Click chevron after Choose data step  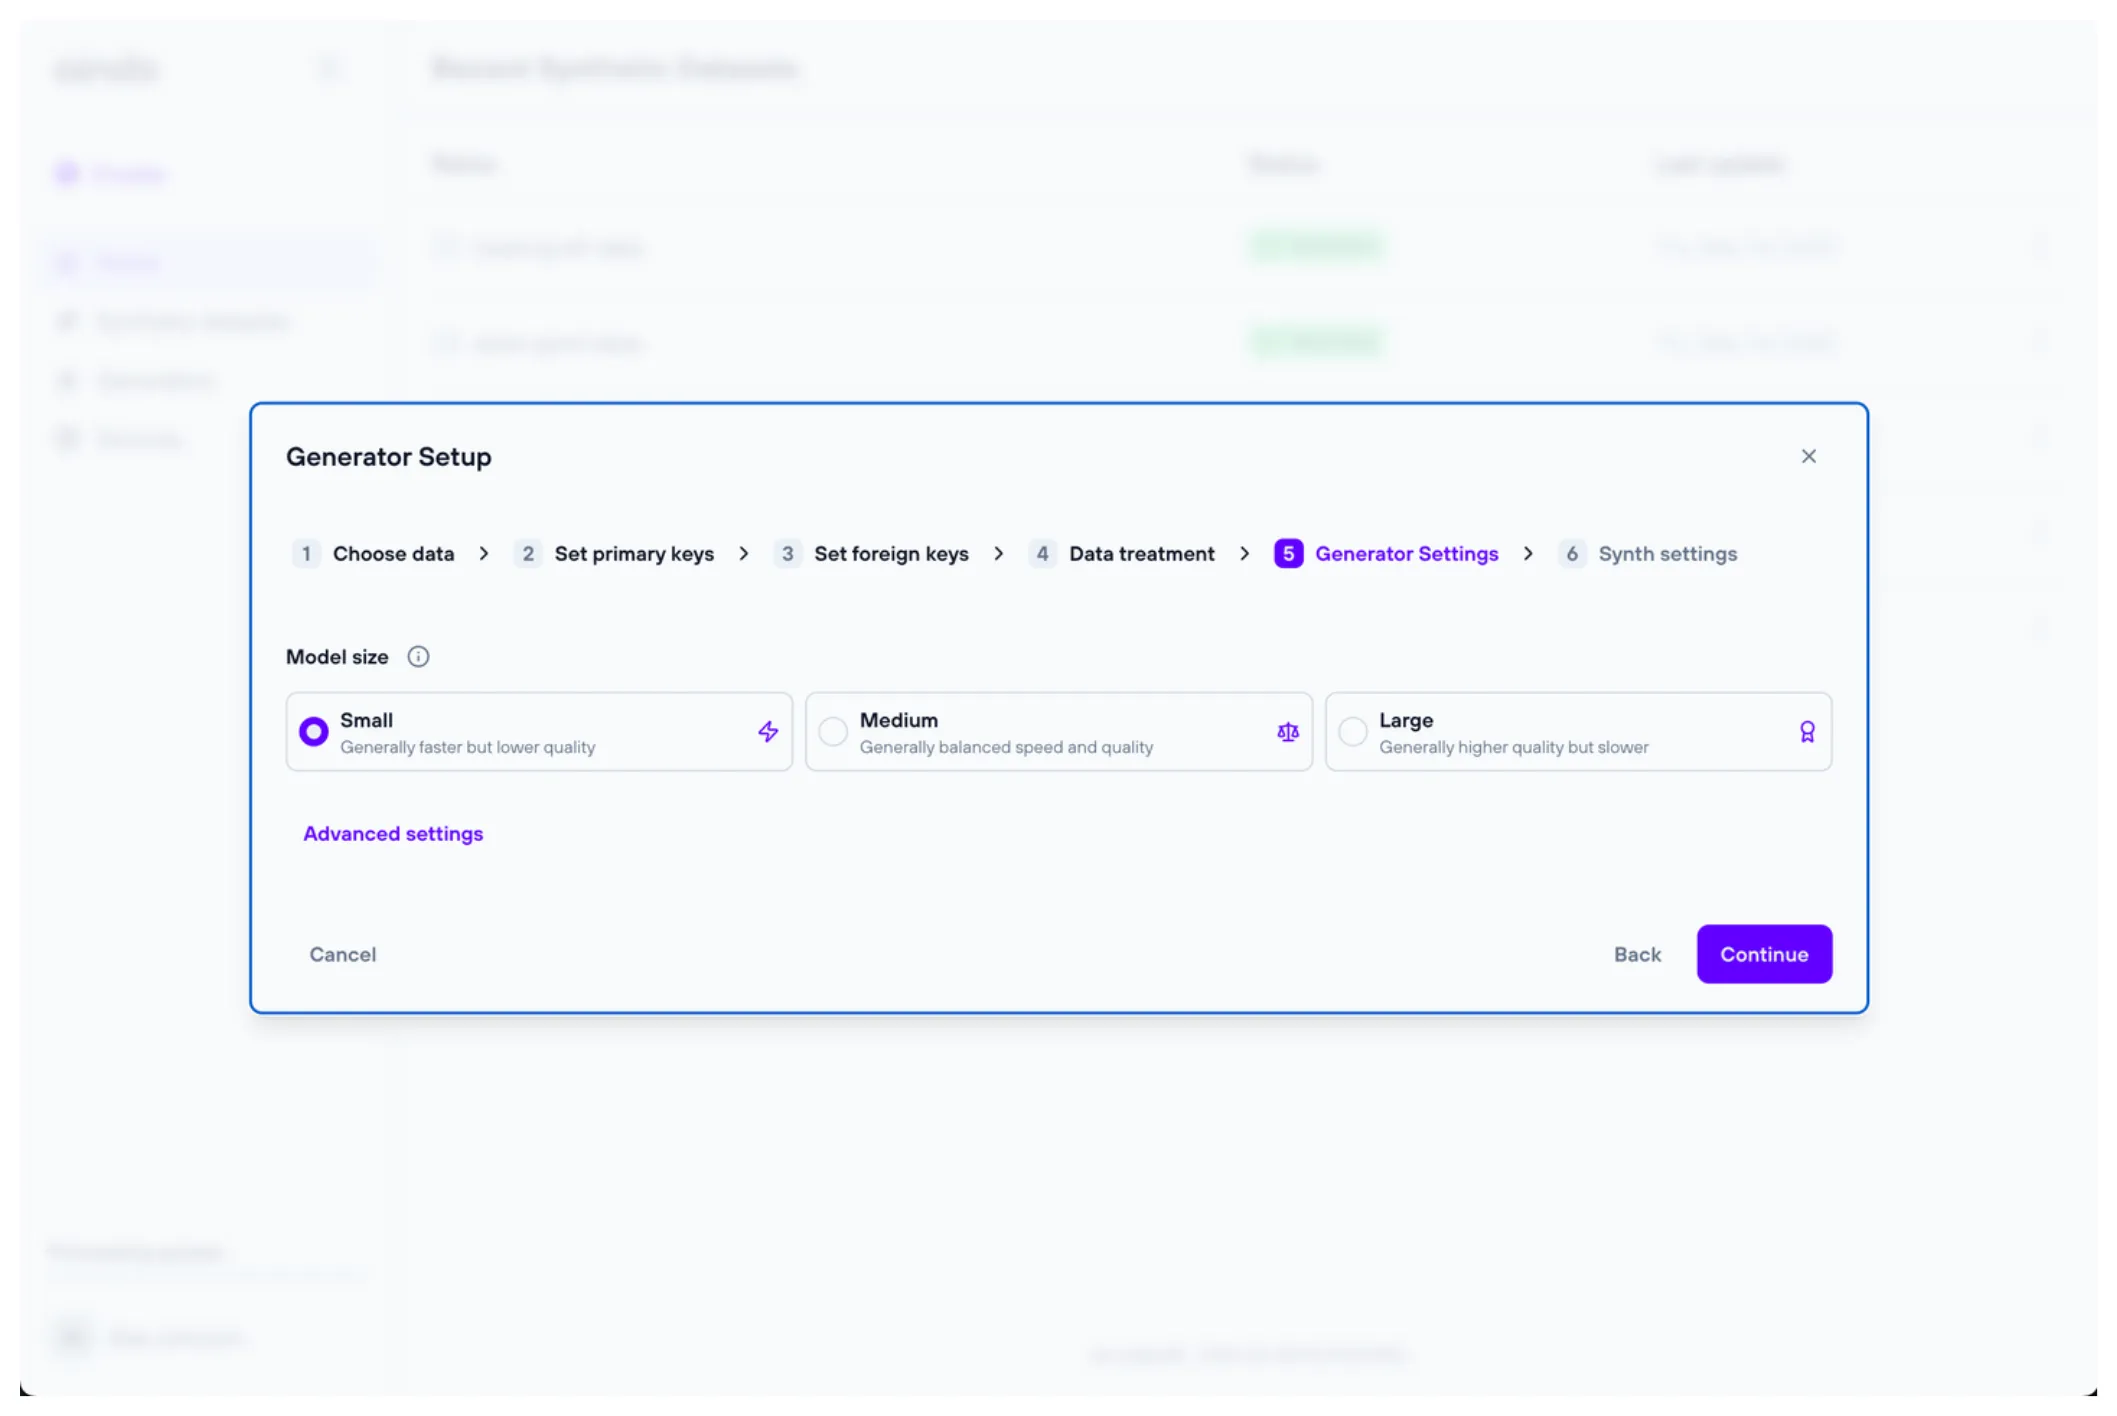pos(484,554)
